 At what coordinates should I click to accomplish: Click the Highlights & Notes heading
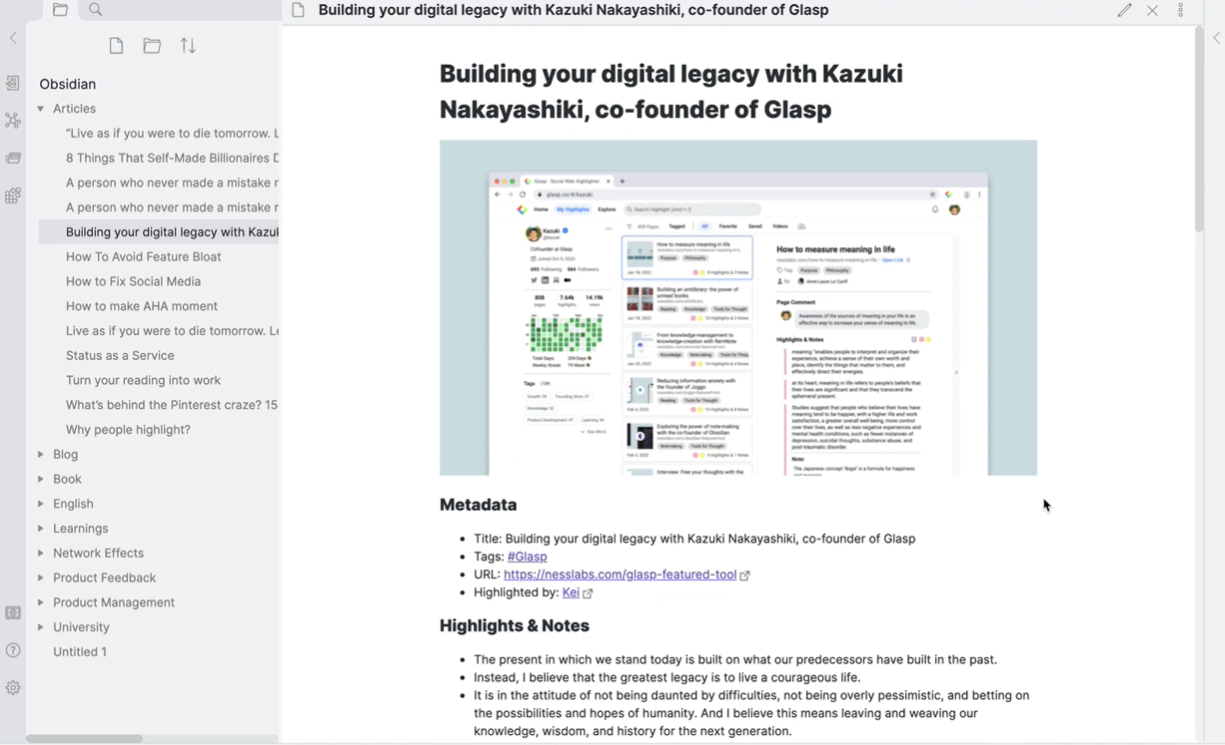tap(514, 626)
